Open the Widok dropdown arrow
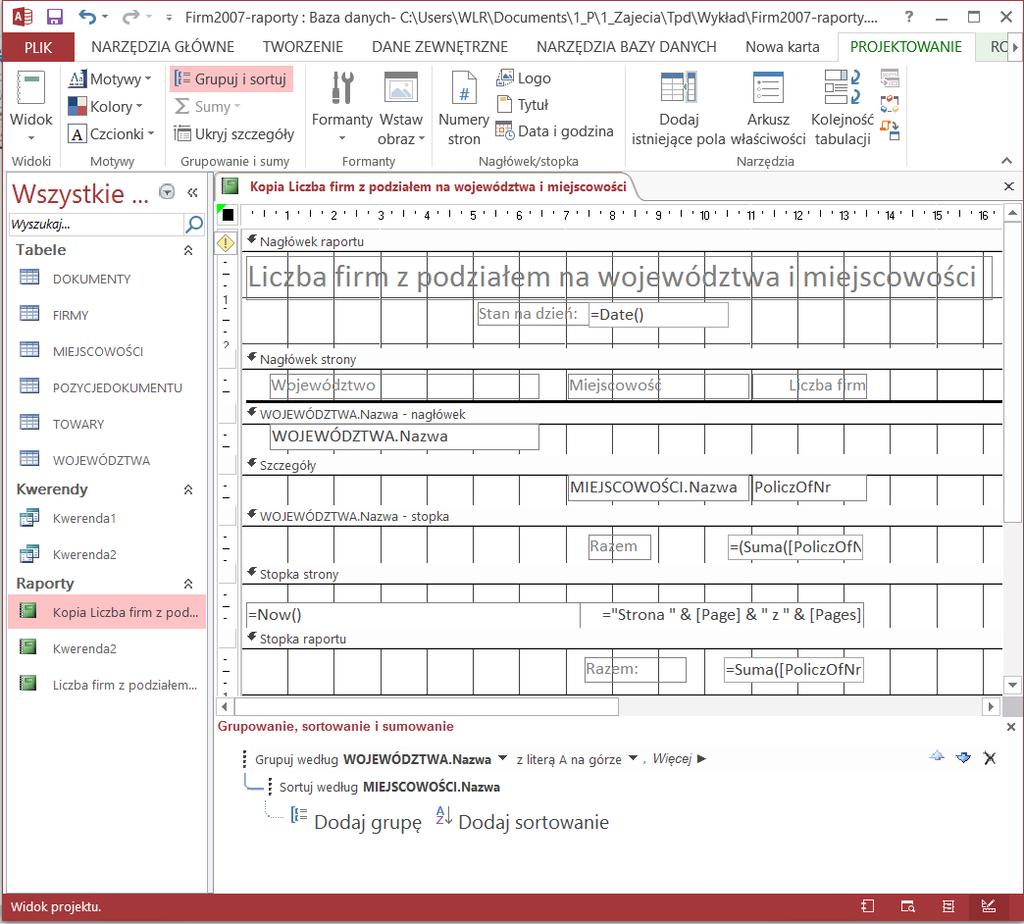 coord(31,138)
